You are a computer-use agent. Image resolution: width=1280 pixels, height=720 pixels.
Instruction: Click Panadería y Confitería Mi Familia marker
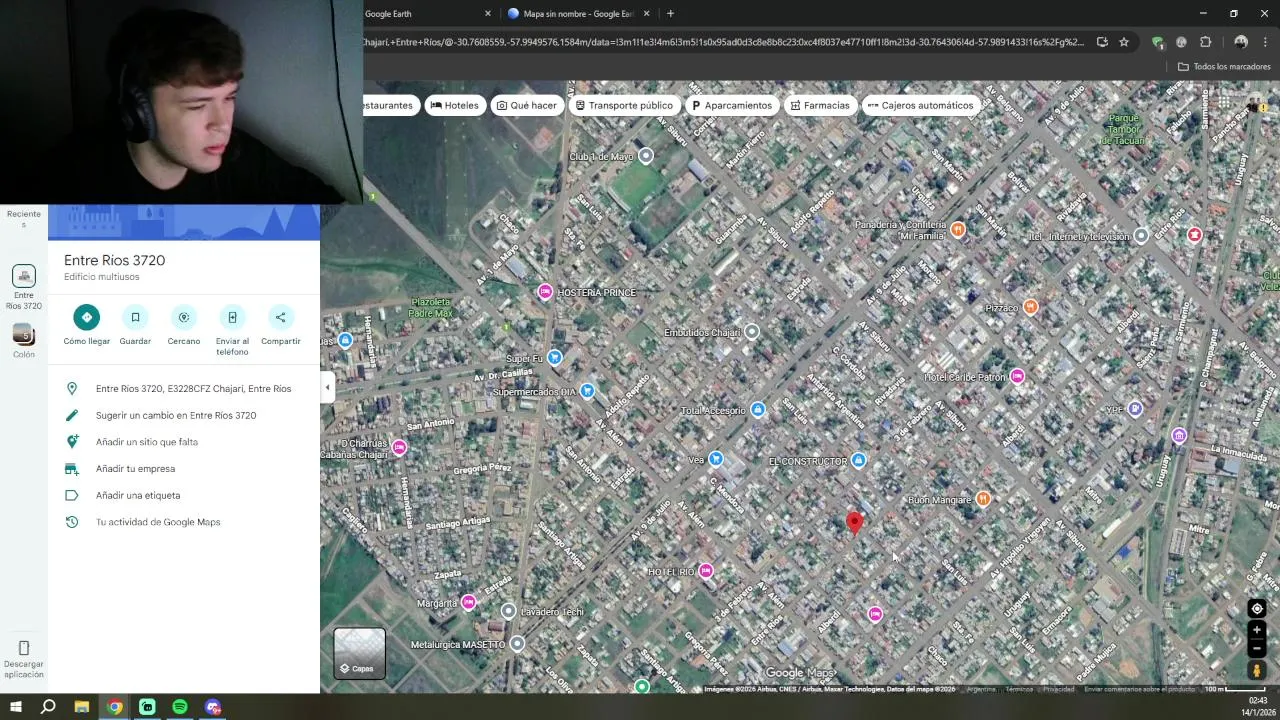pyautogui.click(x=958, y=230)
